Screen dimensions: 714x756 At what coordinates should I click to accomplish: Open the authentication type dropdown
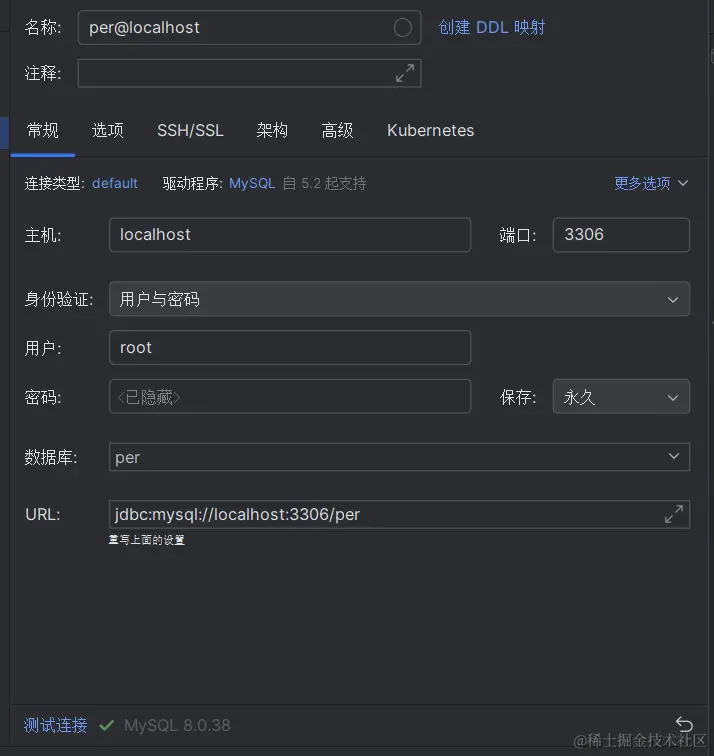(x=399, y=299)
